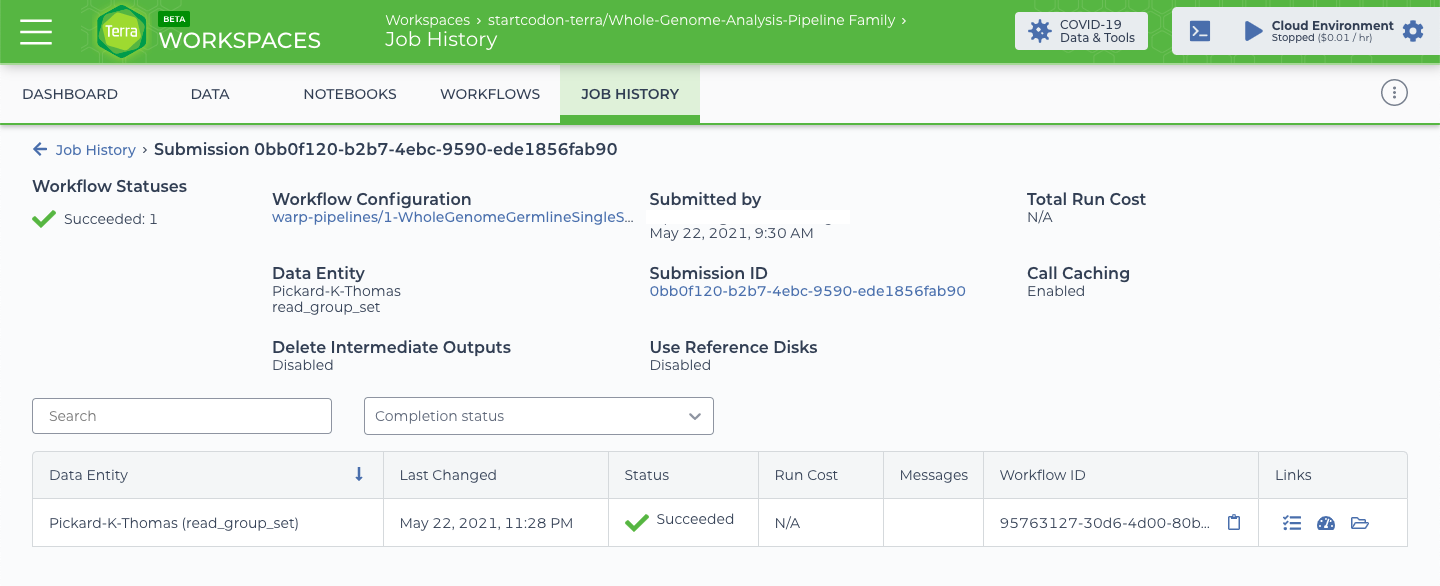Viewport: 1440px width, 586px height.
Task: Start the Cloud Environment with play icon
Action: click(1253, 31)
